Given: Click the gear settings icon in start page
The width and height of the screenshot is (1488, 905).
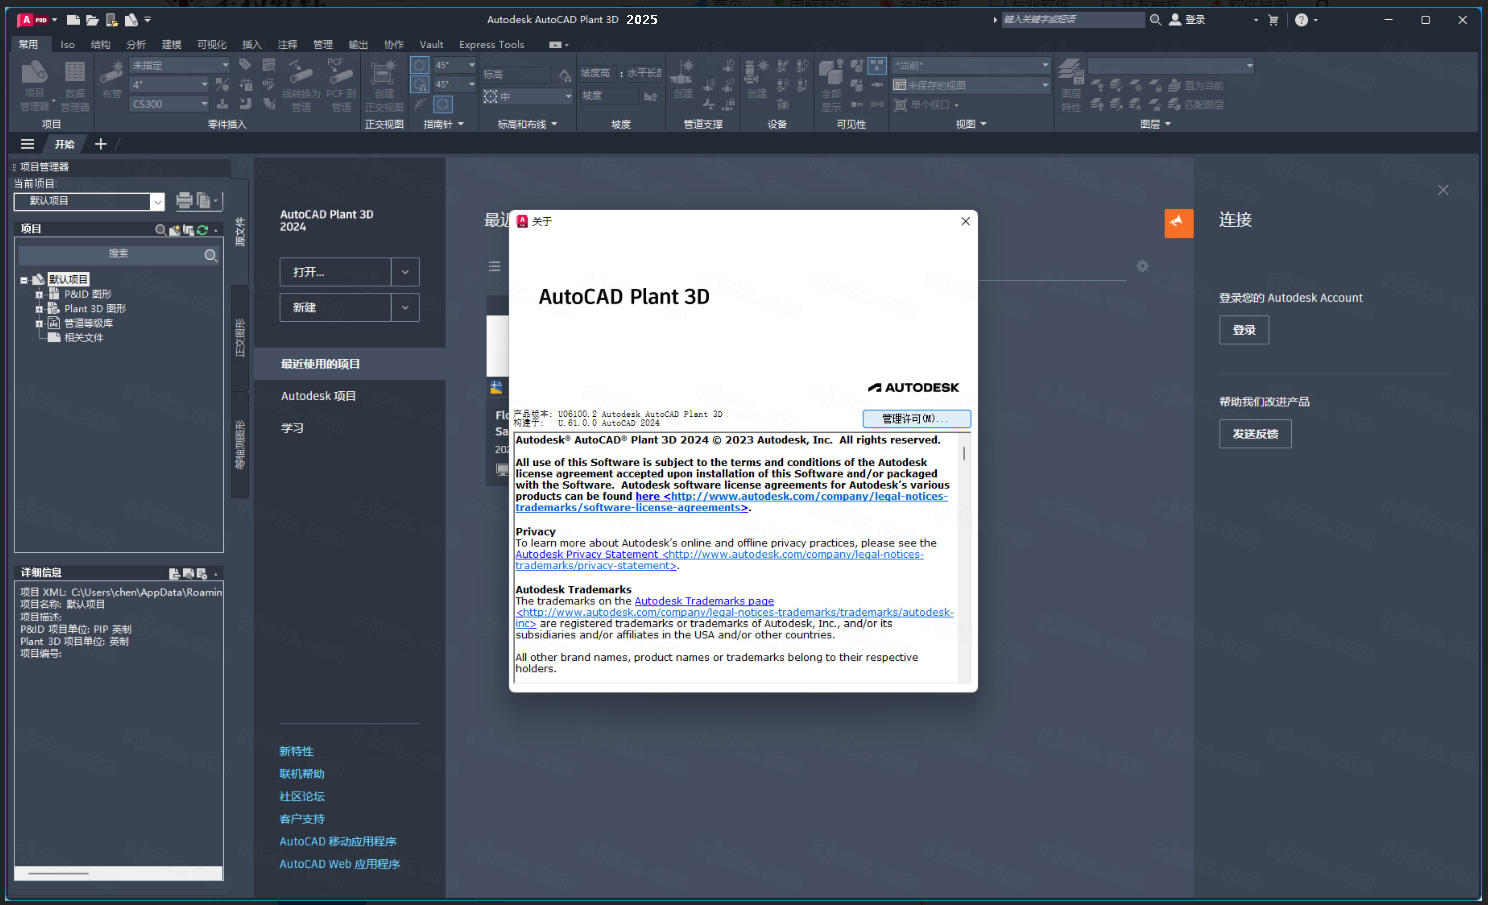Looking at the screenshot, I should (x=1142, y=266).
